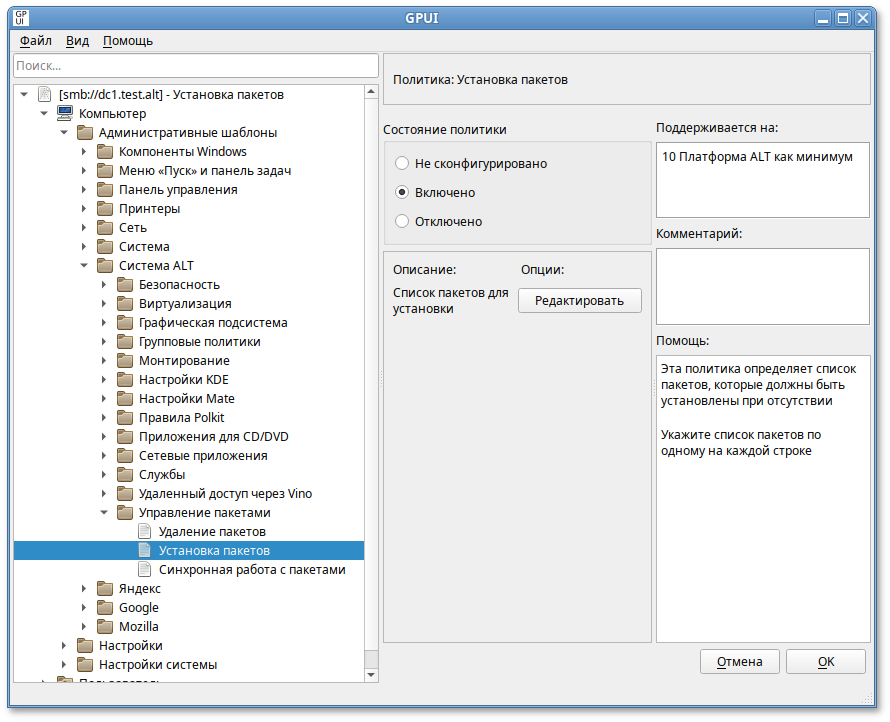Collapse the Система ALT branch
The width and height of the screenshot is (890, 722).
pos(84,266)
